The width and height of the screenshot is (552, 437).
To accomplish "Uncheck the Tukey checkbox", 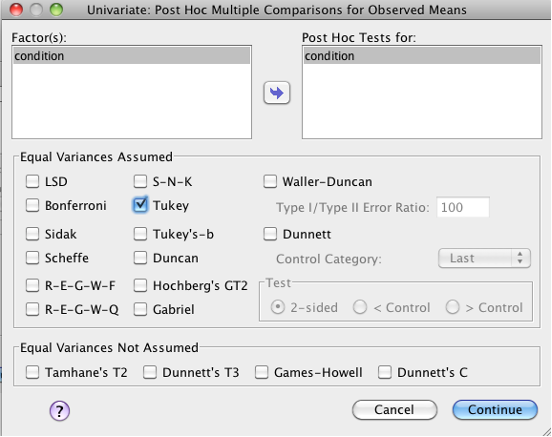I will 140,205.
